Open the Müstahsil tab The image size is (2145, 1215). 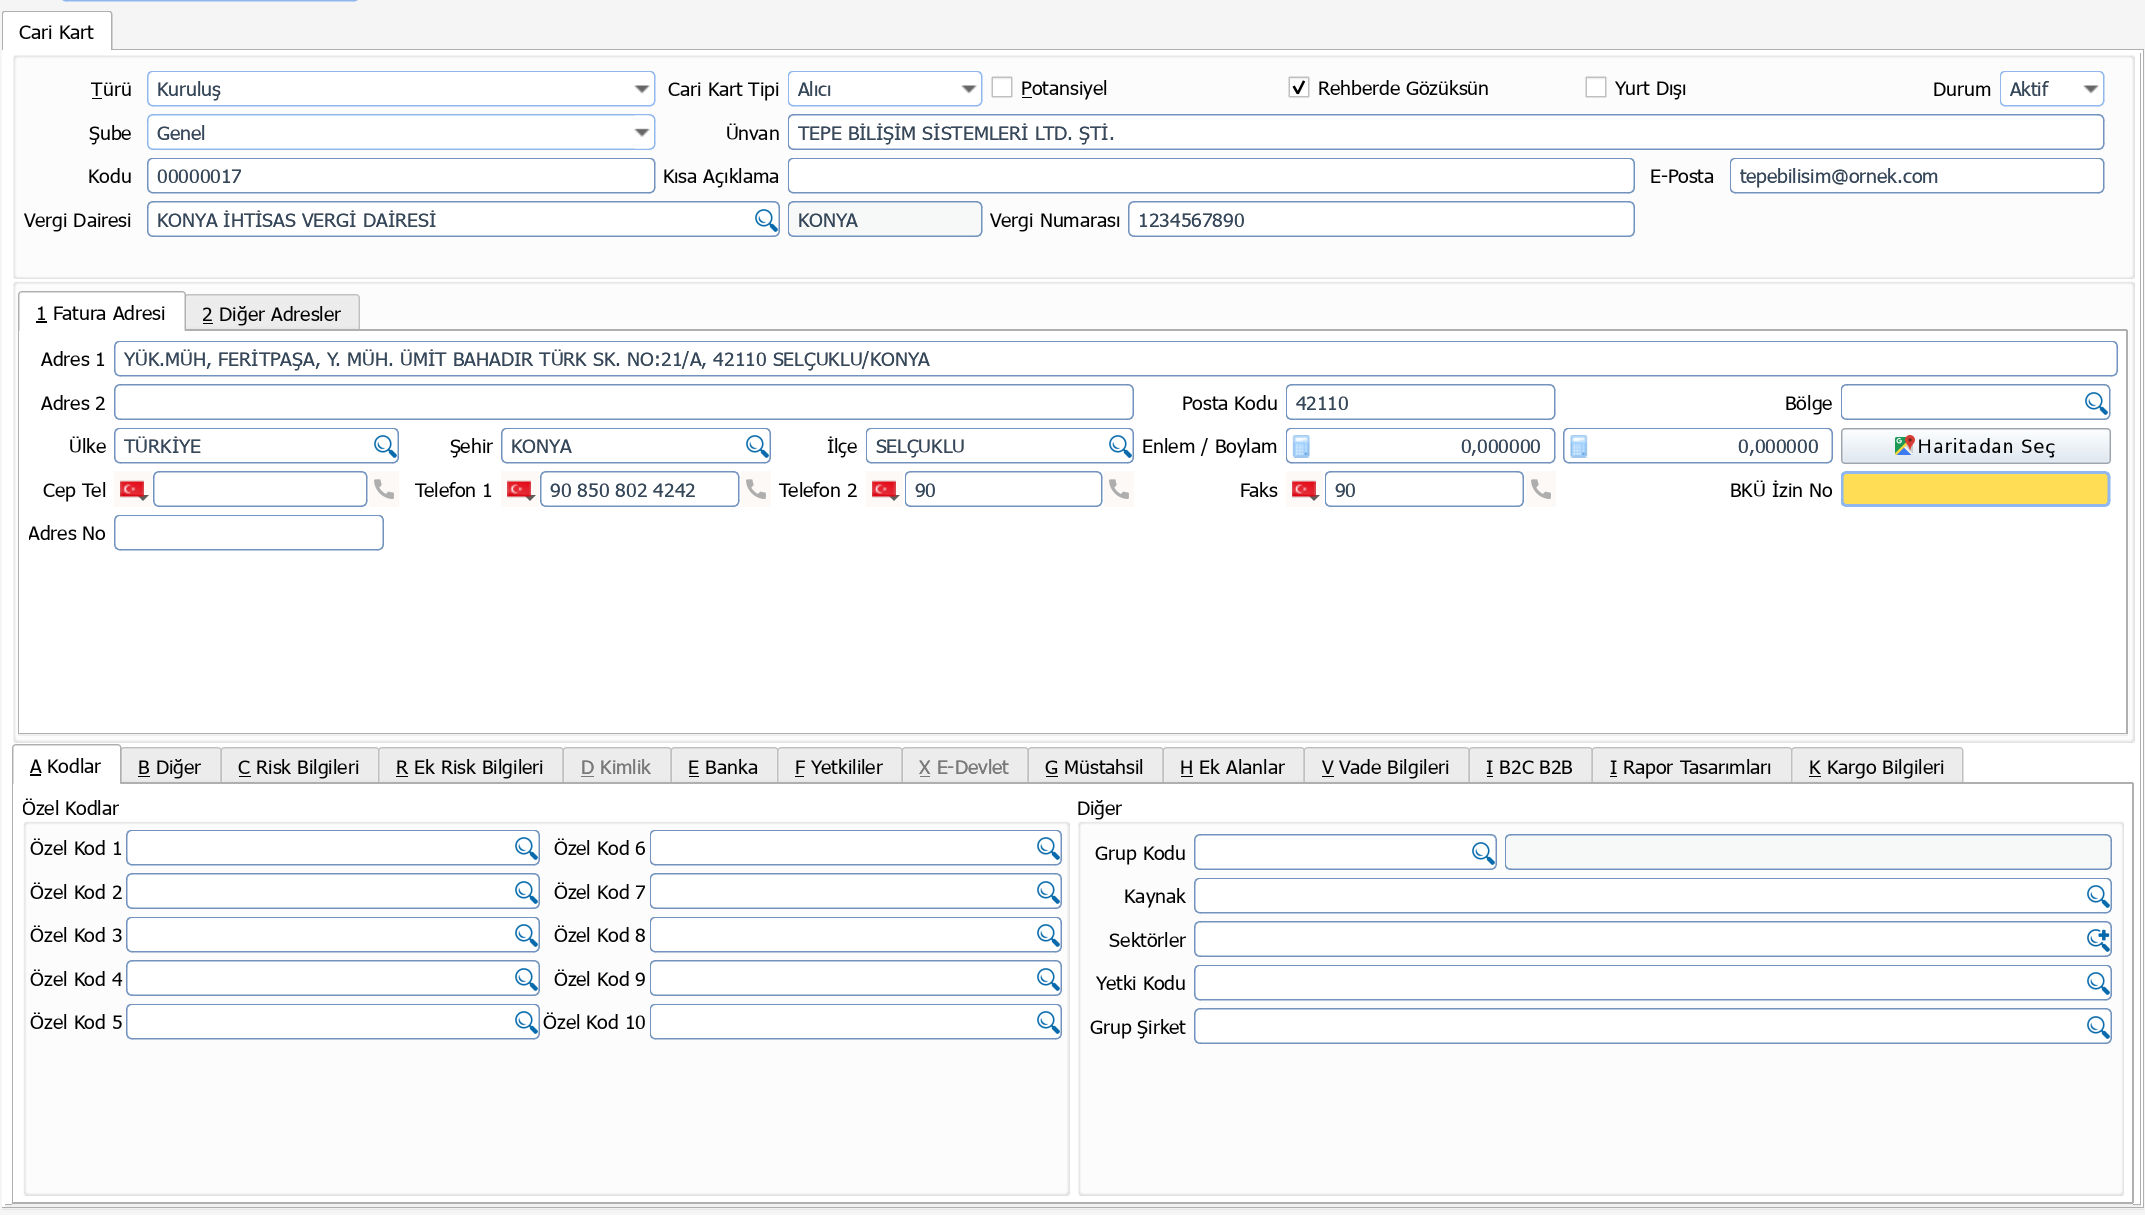[1094, 767]
